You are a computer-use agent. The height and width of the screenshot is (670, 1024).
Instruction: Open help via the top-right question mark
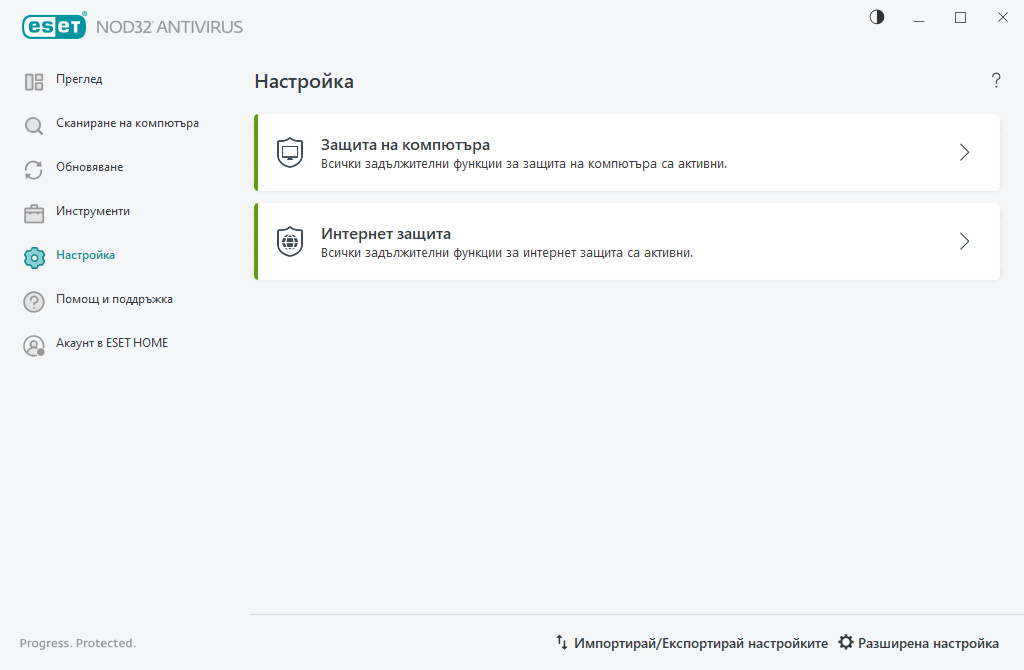[996, 80]
